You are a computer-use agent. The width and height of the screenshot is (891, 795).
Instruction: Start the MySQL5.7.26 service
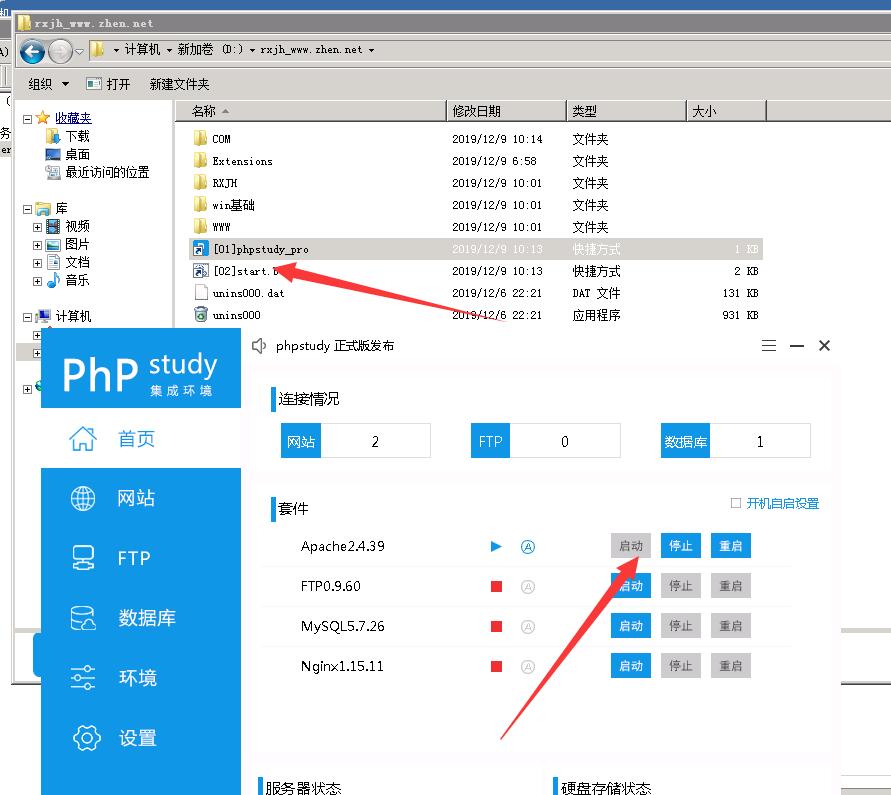tap(630, 626)
